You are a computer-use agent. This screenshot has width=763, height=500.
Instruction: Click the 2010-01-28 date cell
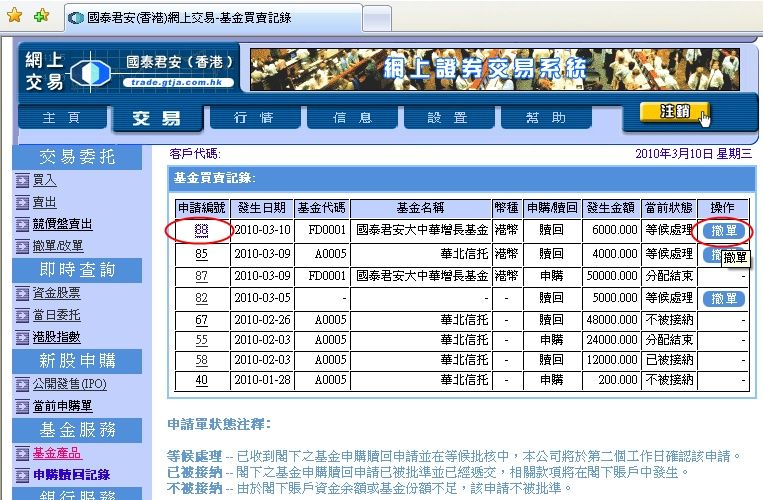point(262,380)
